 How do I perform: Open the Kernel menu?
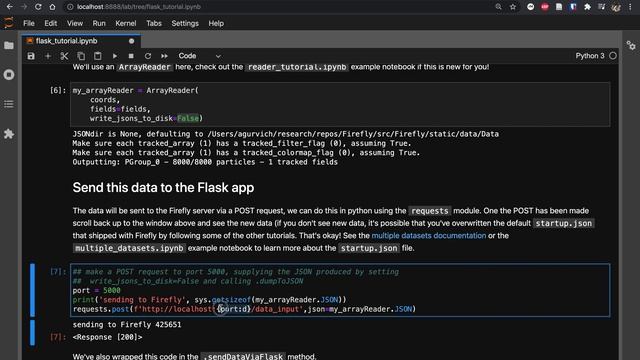(126, 23)
